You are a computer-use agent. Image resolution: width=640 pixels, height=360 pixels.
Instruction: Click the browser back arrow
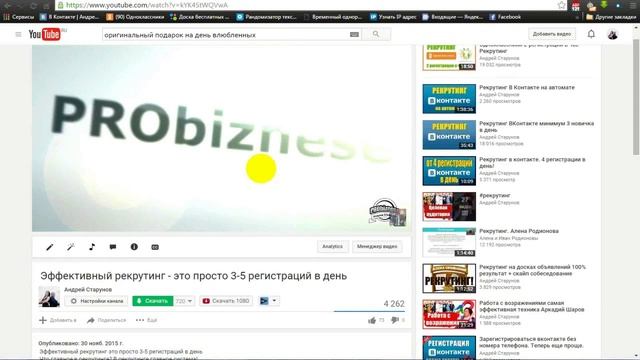[x=7, y=5]
